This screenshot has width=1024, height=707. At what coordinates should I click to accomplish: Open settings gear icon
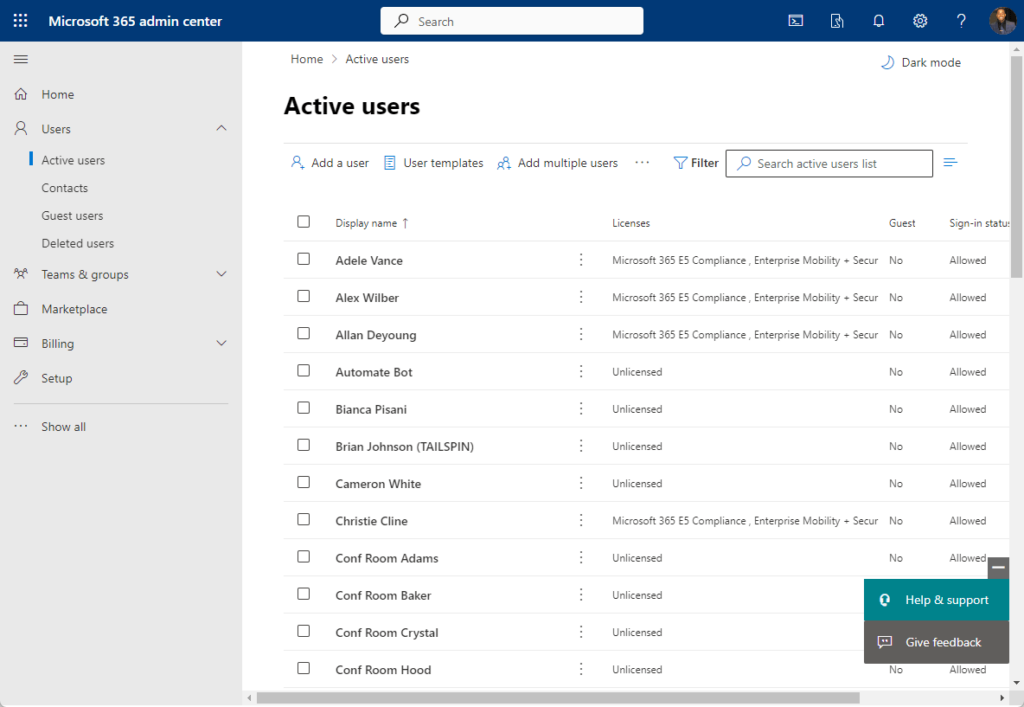point(920,21)
